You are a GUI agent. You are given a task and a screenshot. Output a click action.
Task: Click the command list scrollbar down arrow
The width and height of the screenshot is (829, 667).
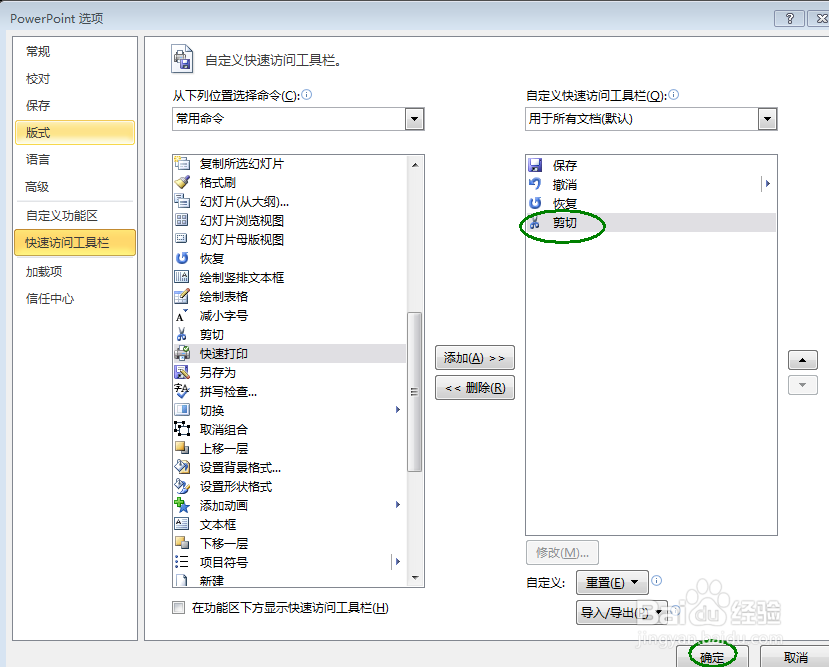pos(415,578)
